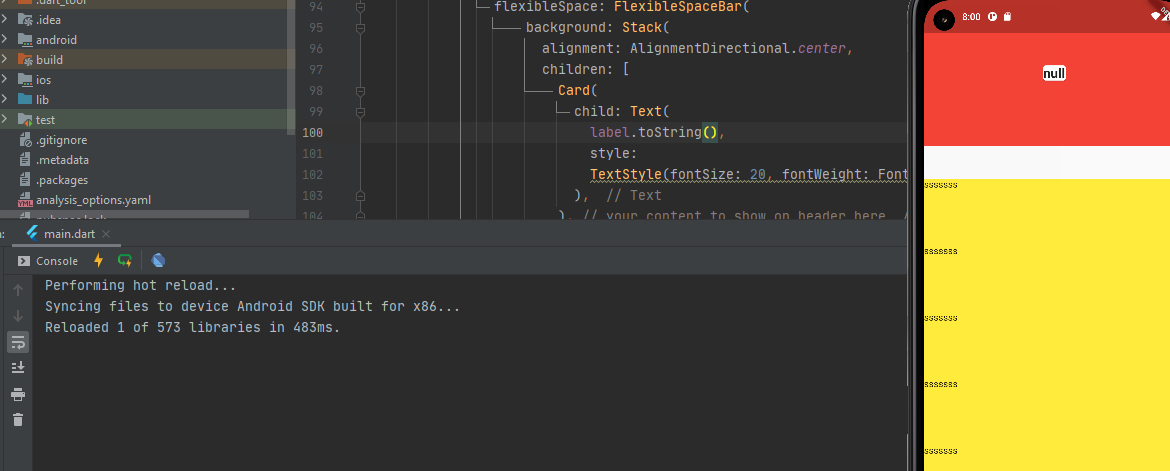Expand the ios folder

click(5, 80)
